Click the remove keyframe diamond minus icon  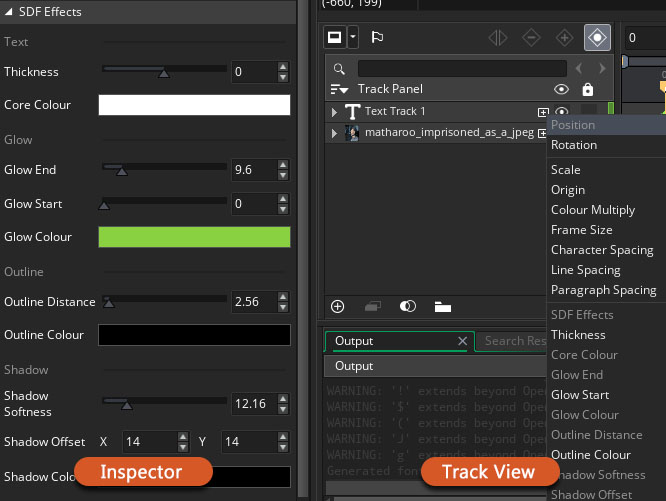click(531, 38)
